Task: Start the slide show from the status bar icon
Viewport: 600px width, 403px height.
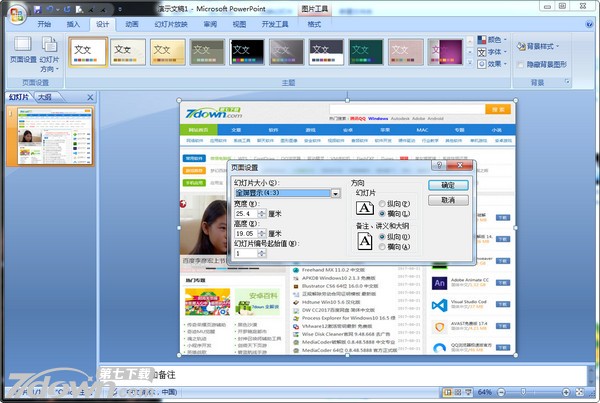Action: (x=468, y=392)
